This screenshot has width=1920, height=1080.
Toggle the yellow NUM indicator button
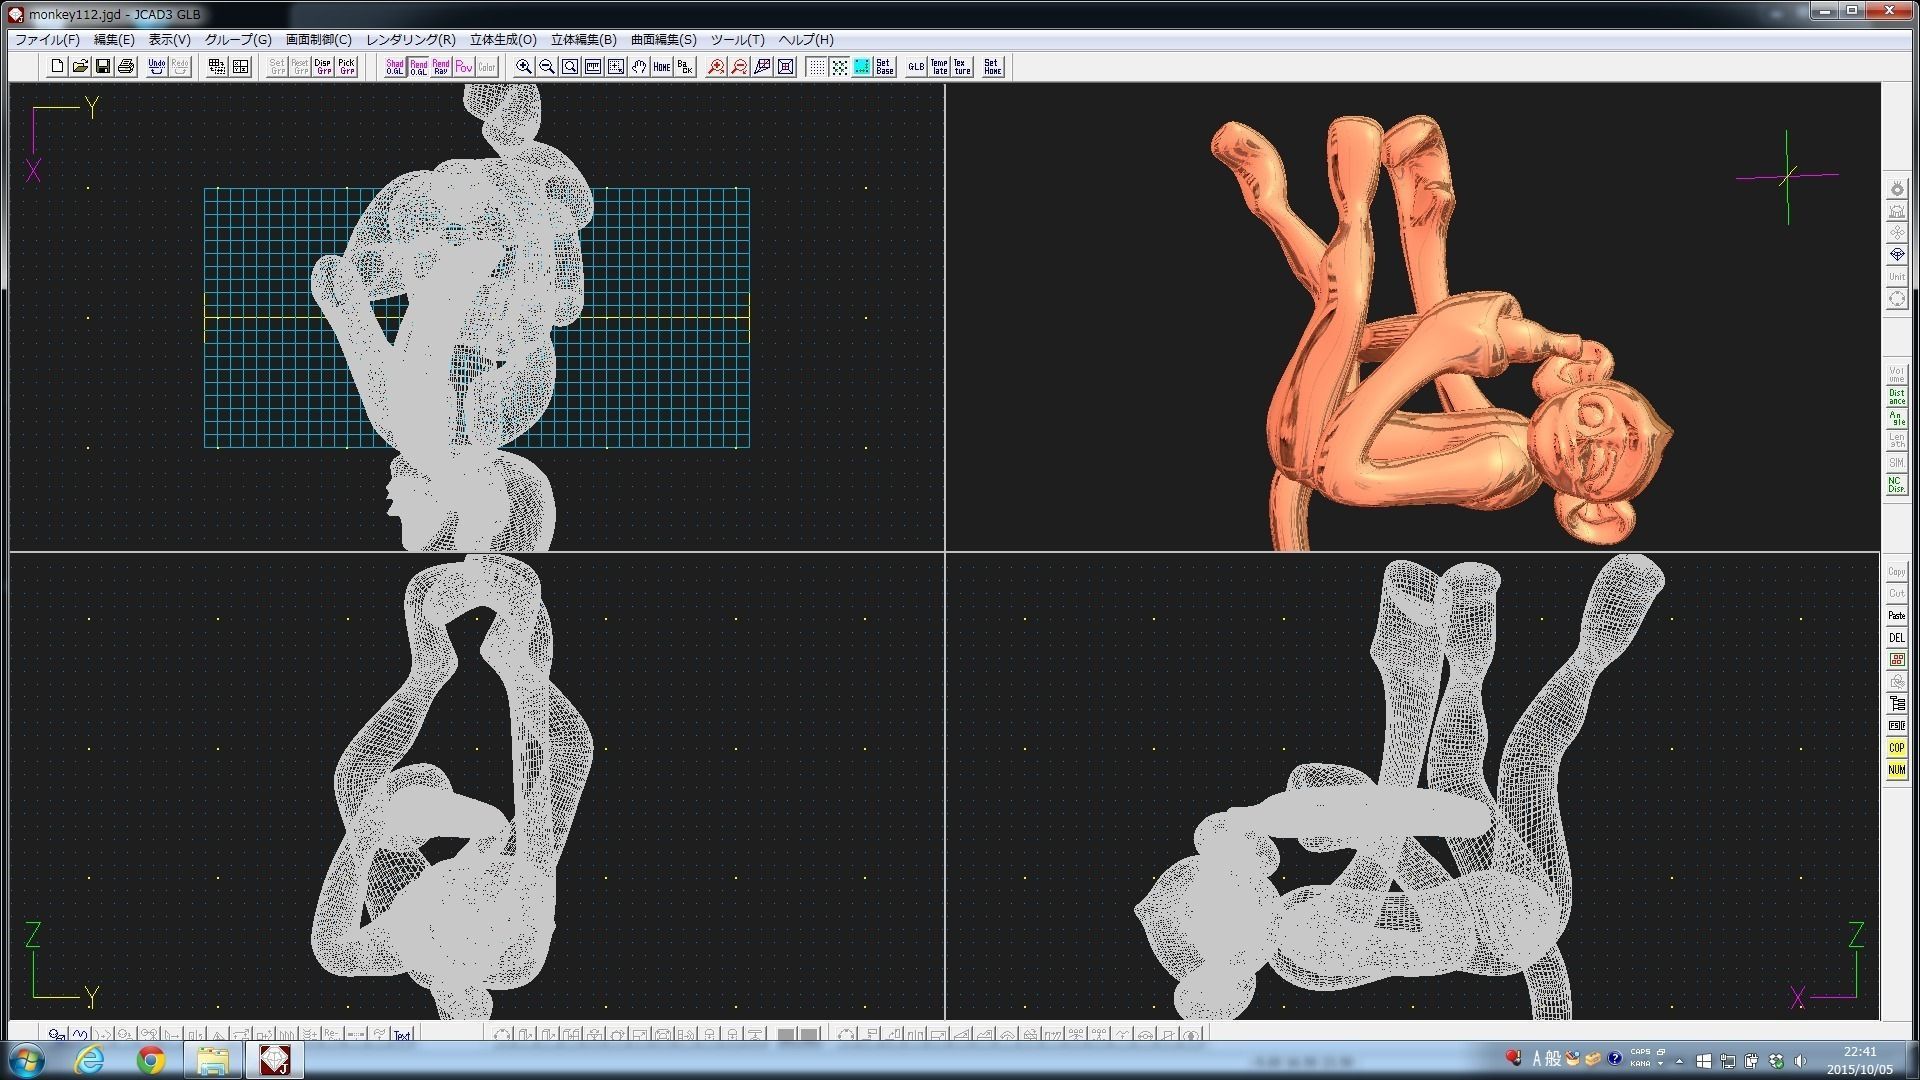1896,770
